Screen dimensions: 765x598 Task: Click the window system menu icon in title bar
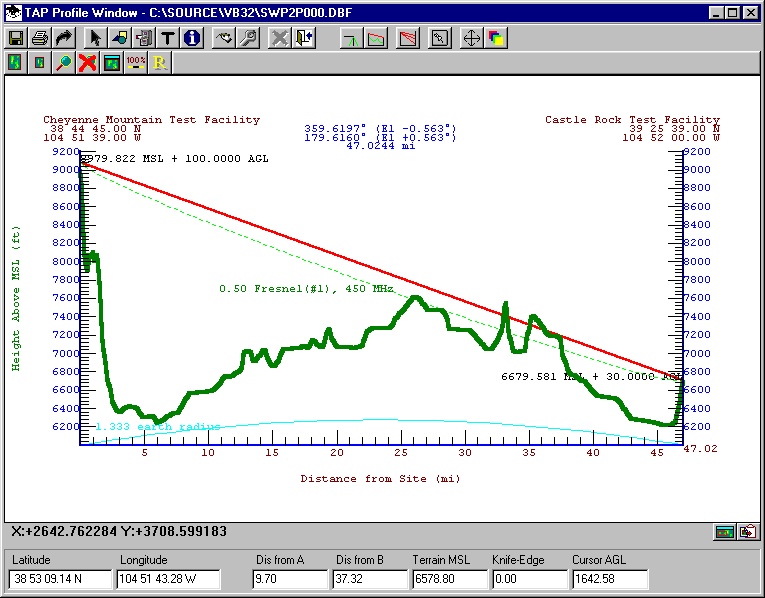14,13
